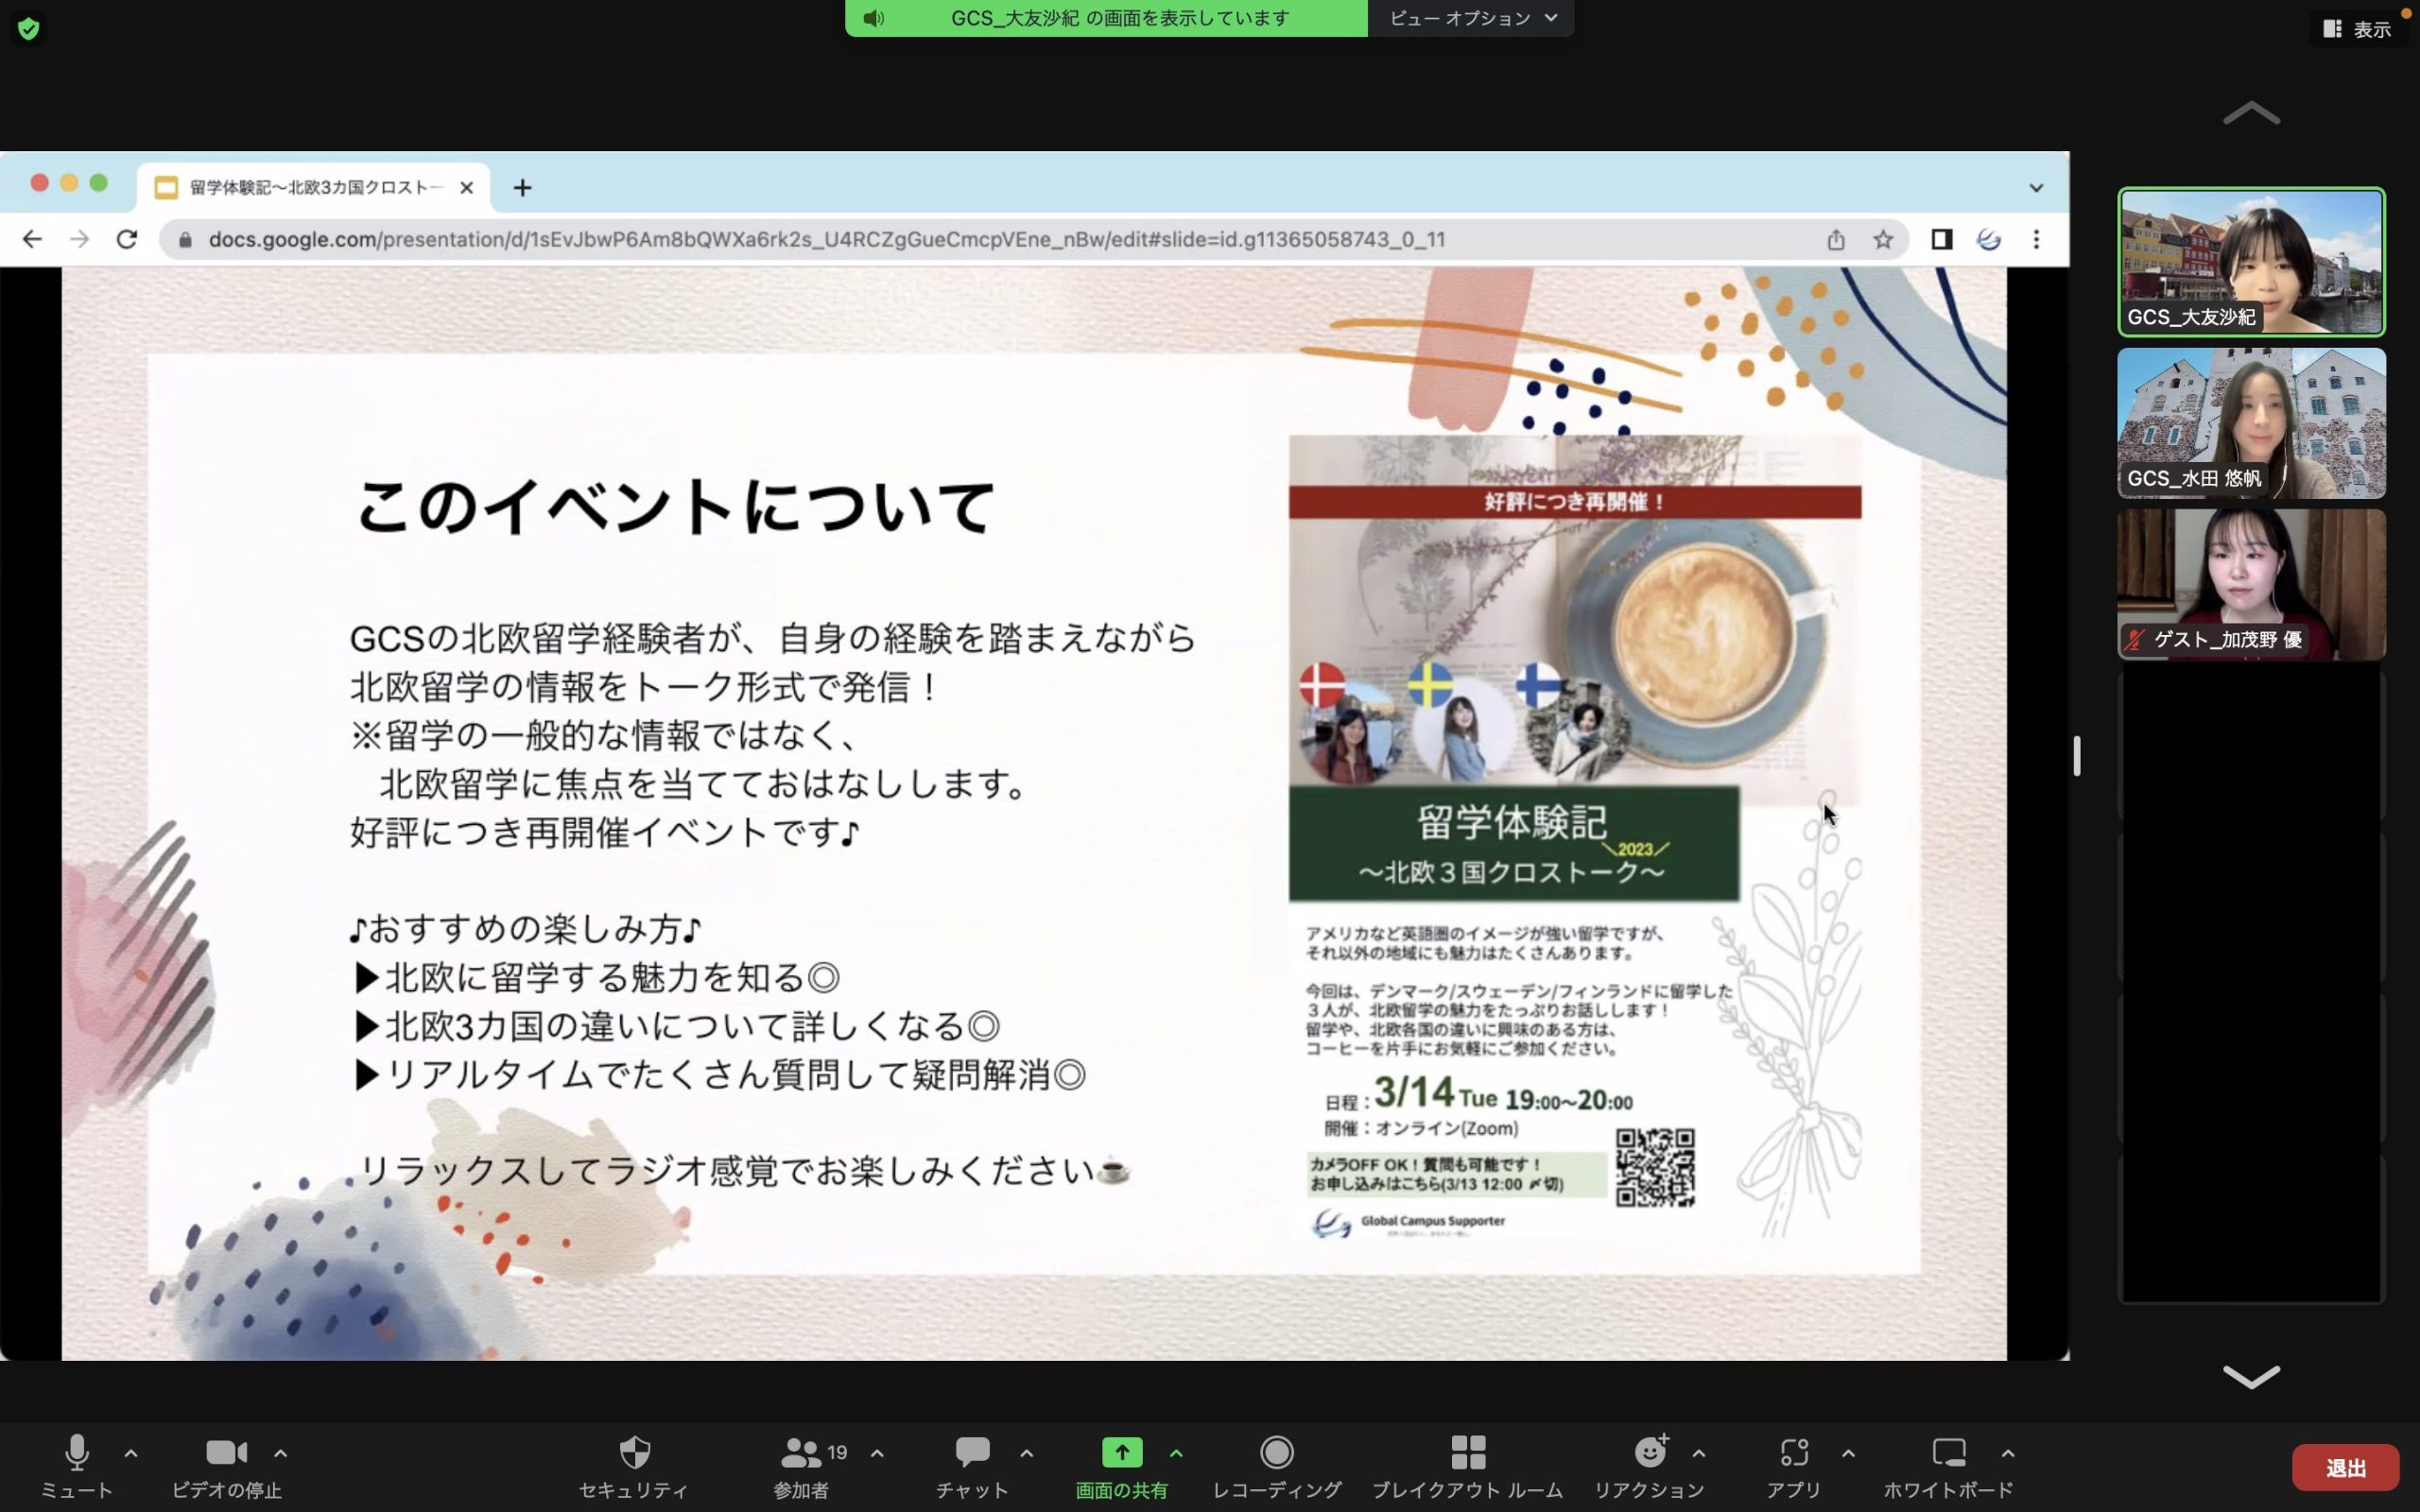Open the Whiteboard icon
This screenshot has width=2420, height=1512.
pyautogui.click(x=1949, y=1452)
